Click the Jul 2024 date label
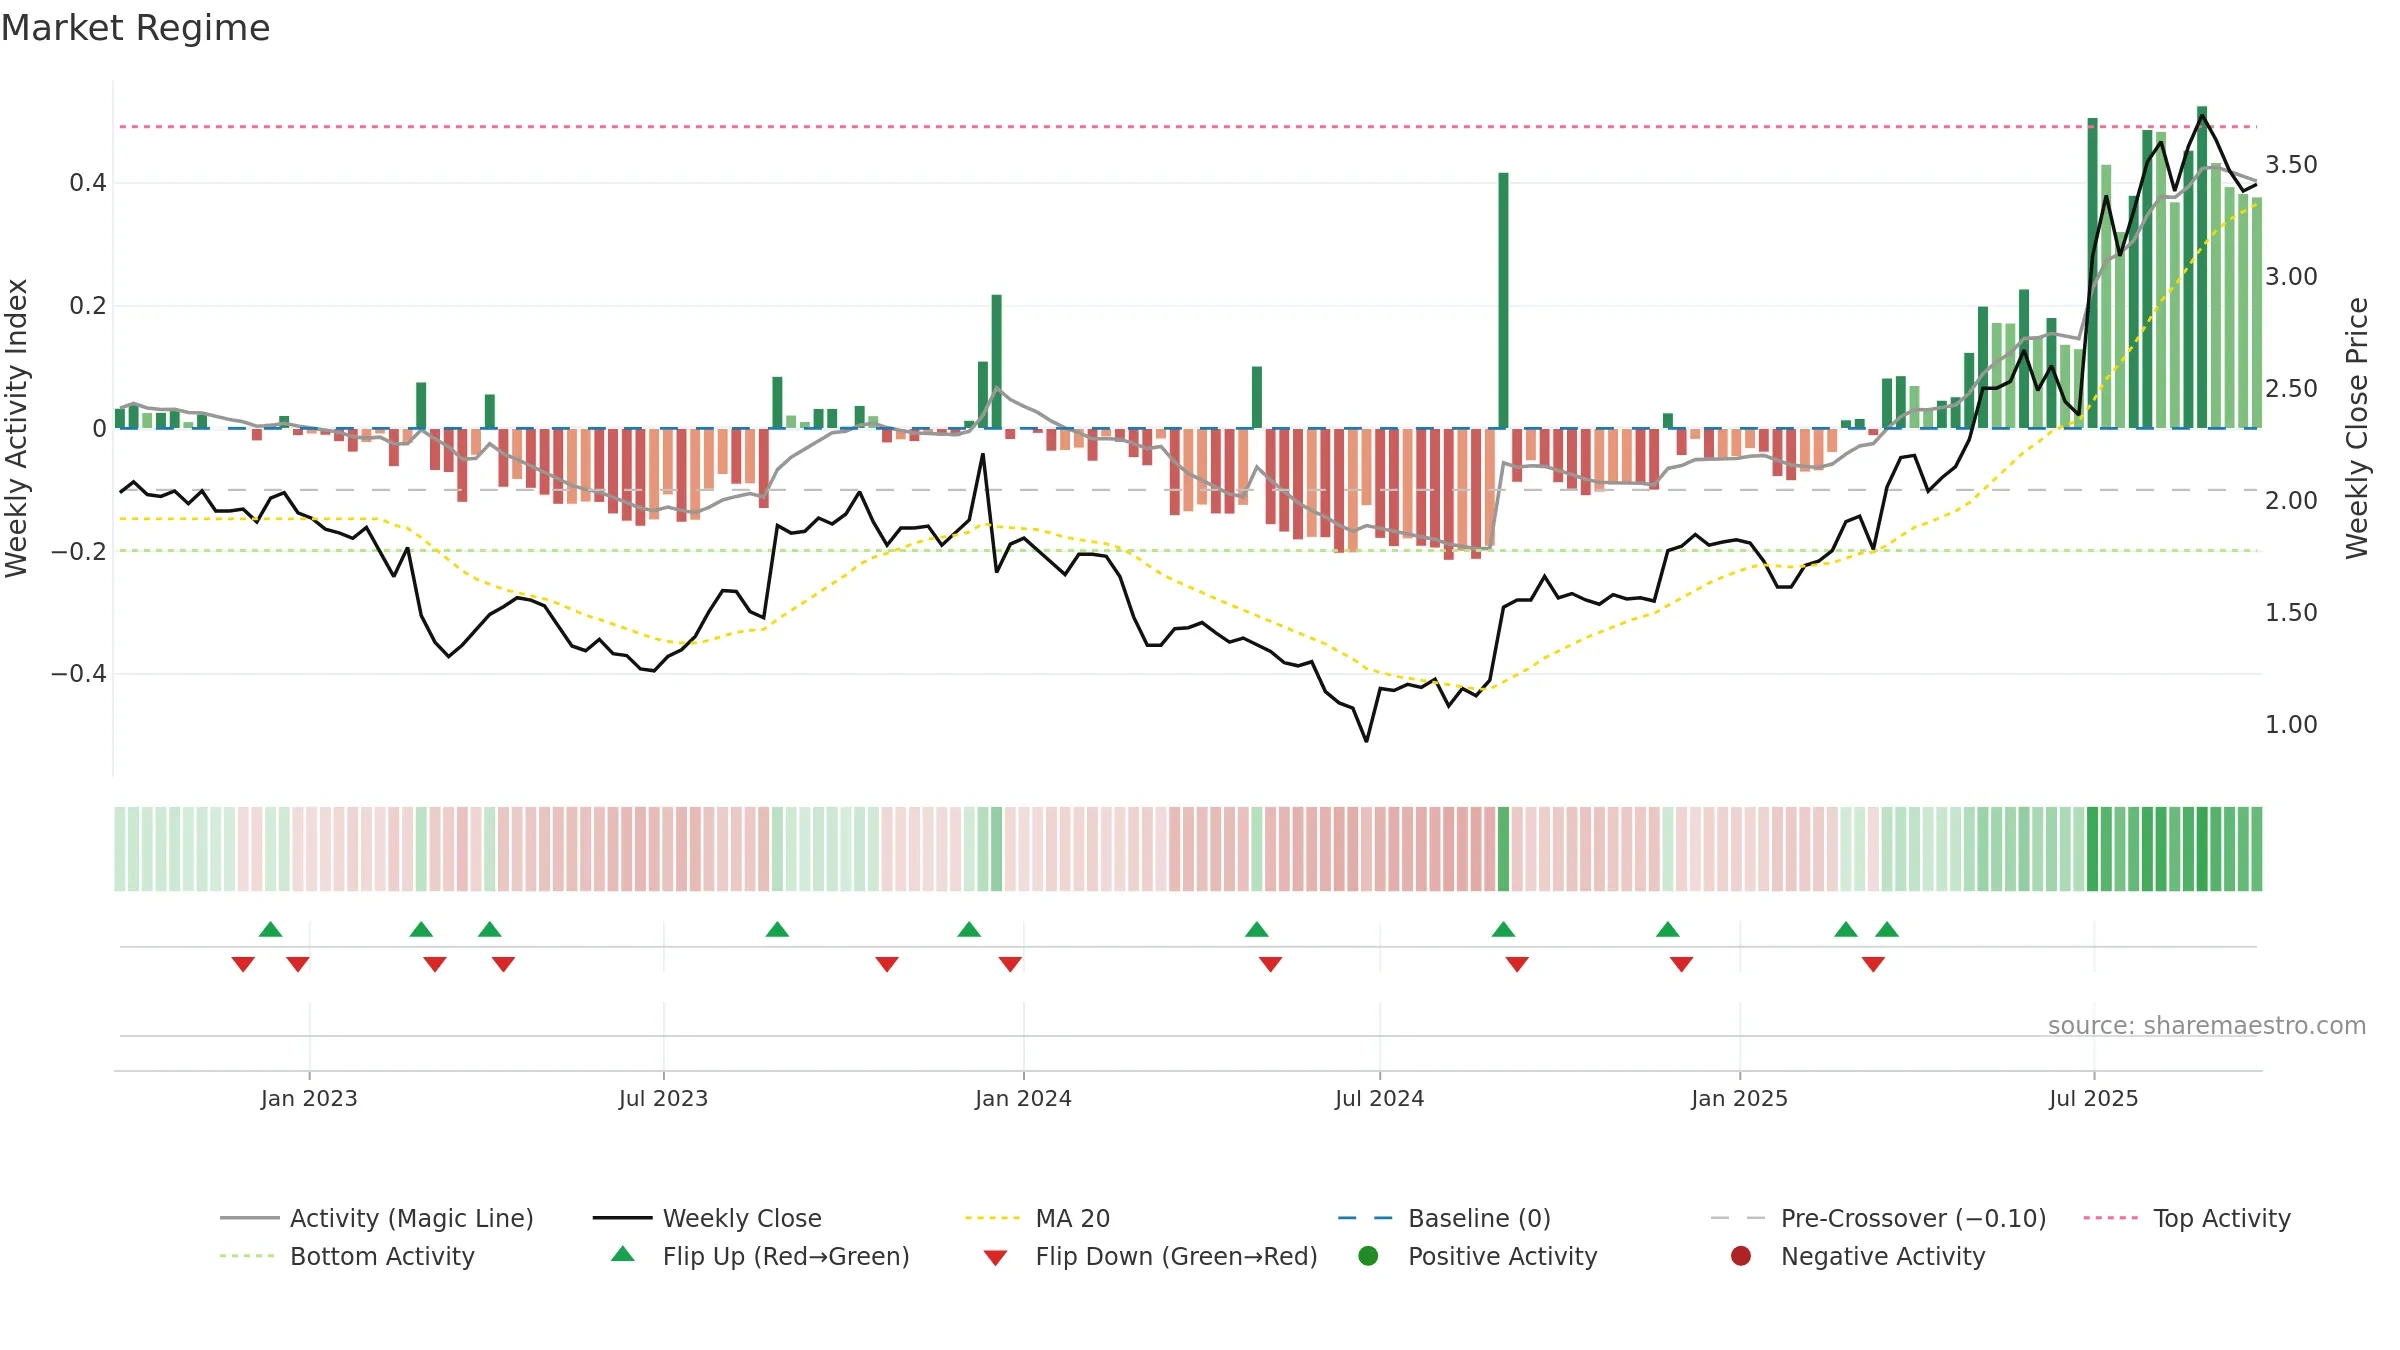Image resolution: width=2400 pixels, height=1350 pixels. [x=1379, y=1098]
